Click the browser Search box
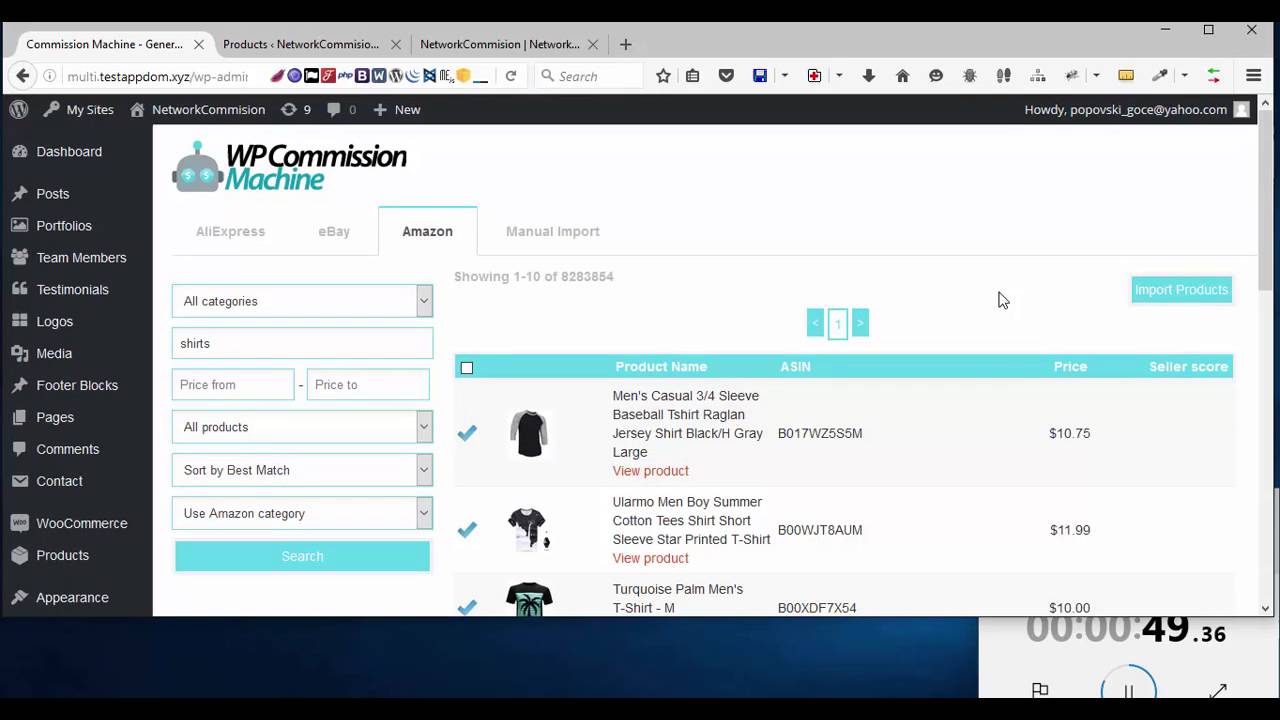Viewport: 1280px width, 720px height. click(x=590, y=76)
